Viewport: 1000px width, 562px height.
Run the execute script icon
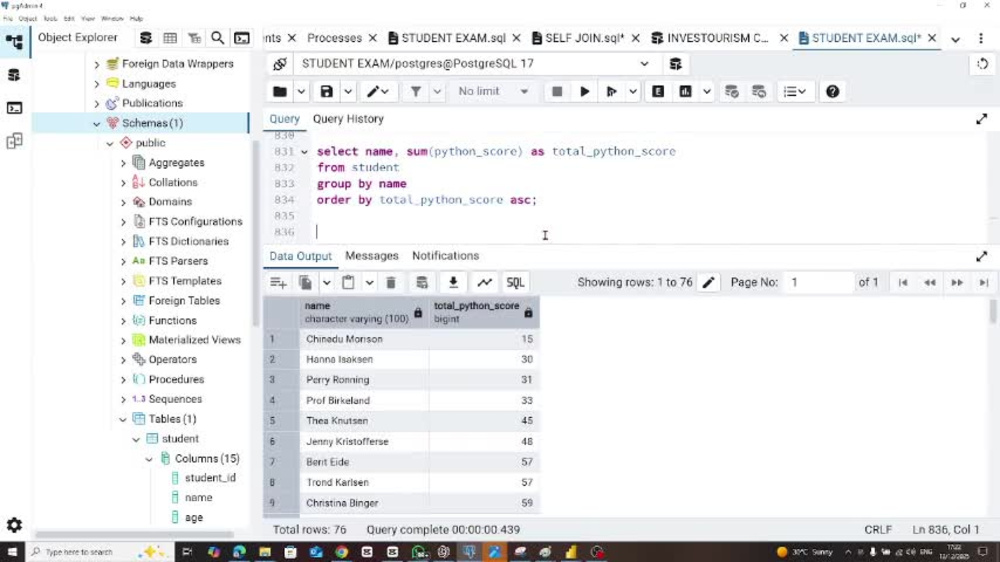pyautogui.click(x=612, y=92)
